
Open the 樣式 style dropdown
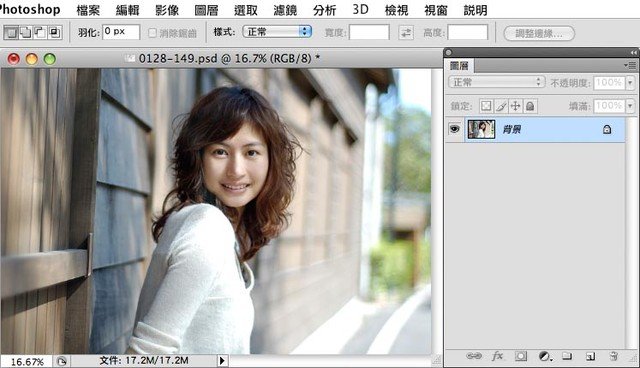click(x=277, y=32)
